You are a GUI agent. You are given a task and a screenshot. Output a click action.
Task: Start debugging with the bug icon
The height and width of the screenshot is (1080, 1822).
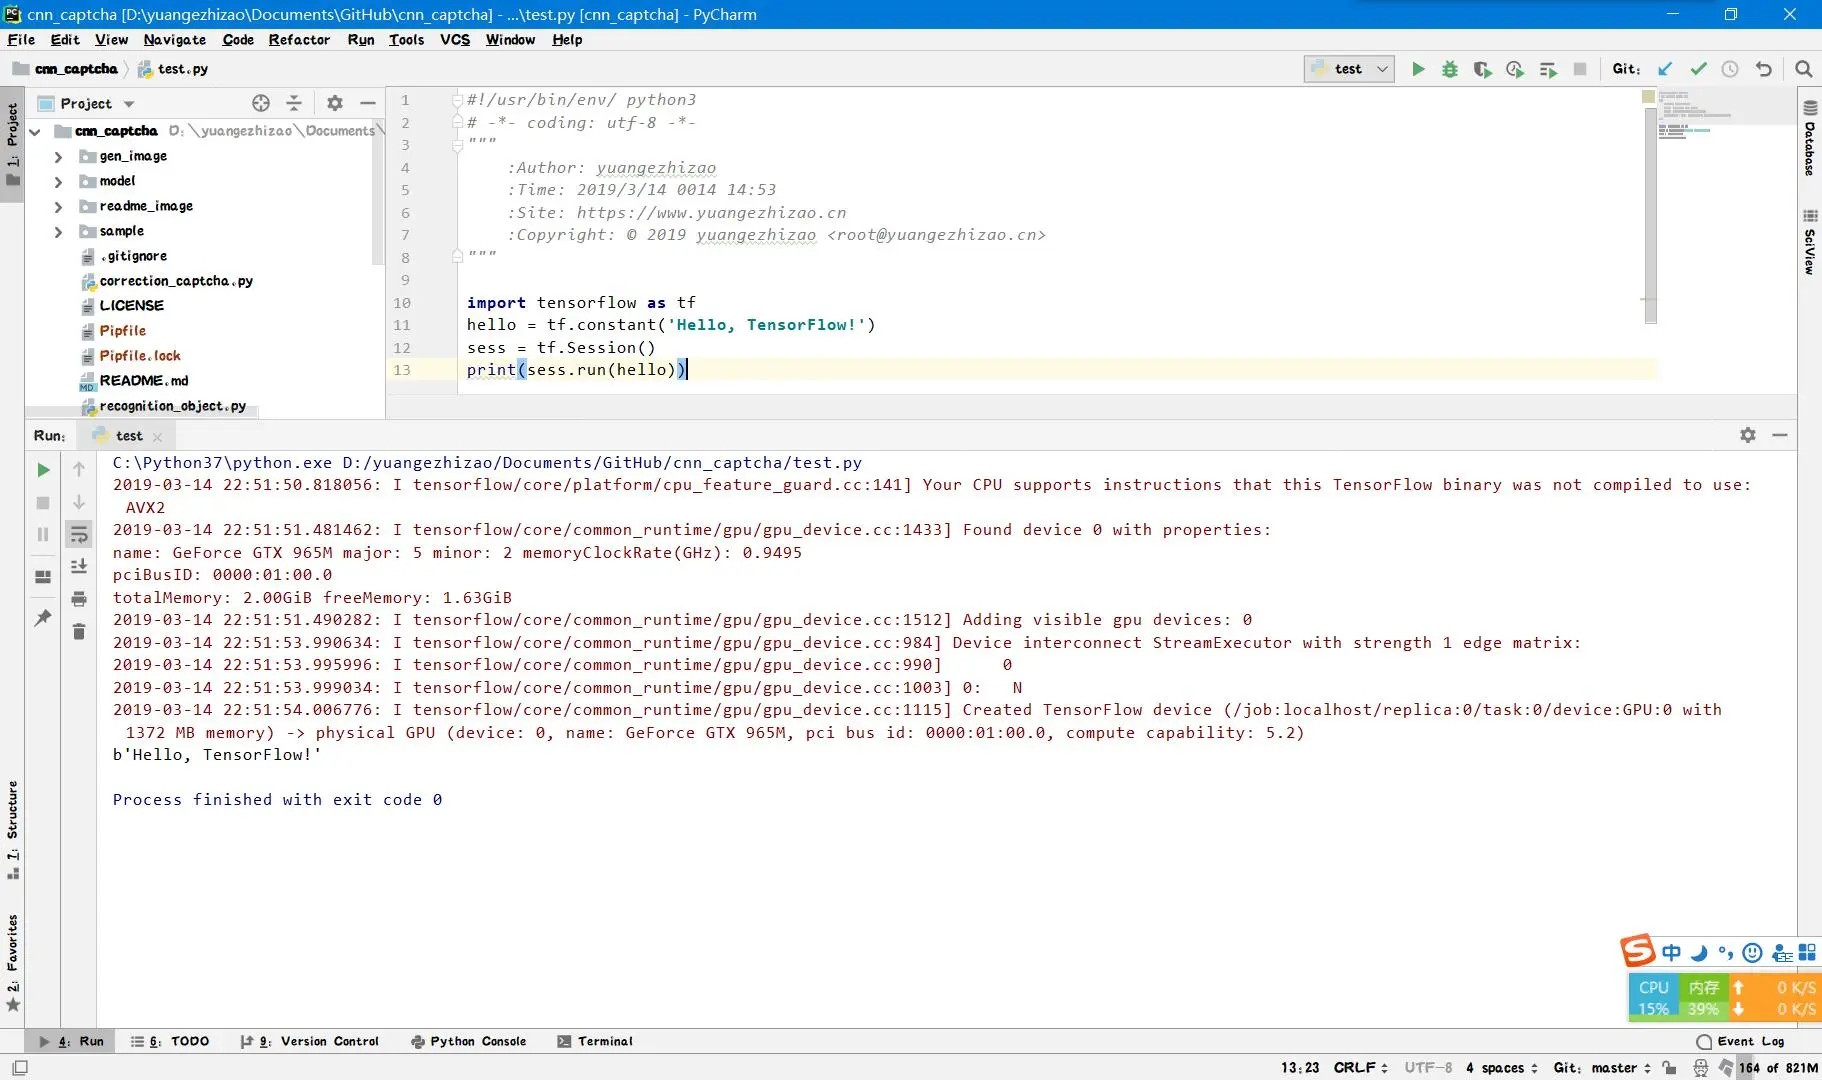[x=1449, y=69]
